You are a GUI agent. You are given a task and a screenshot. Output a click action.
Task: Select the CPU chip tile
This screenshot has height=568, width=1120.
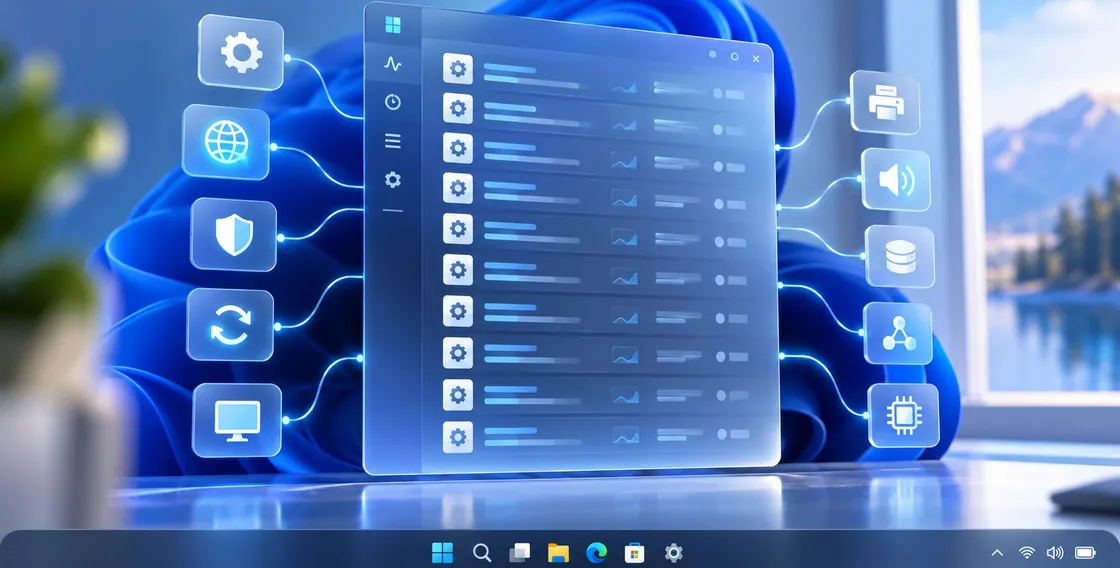[x=904, y=415]
